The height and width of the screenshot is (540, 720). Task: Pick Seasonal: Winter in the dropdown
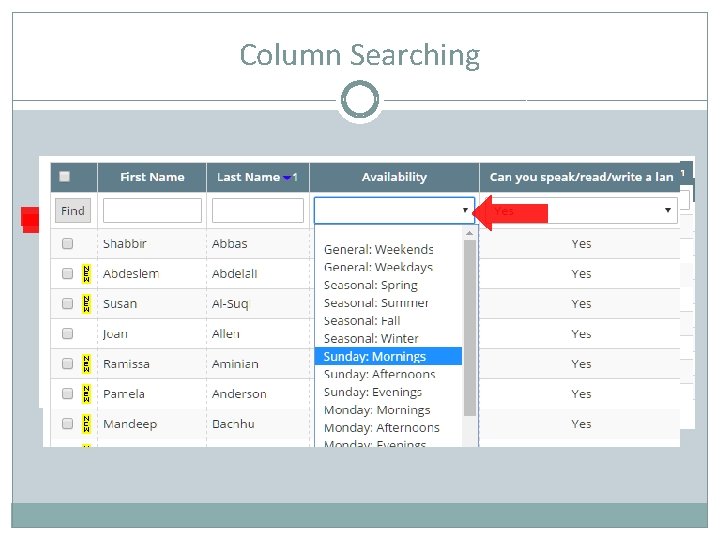point(371,338)
